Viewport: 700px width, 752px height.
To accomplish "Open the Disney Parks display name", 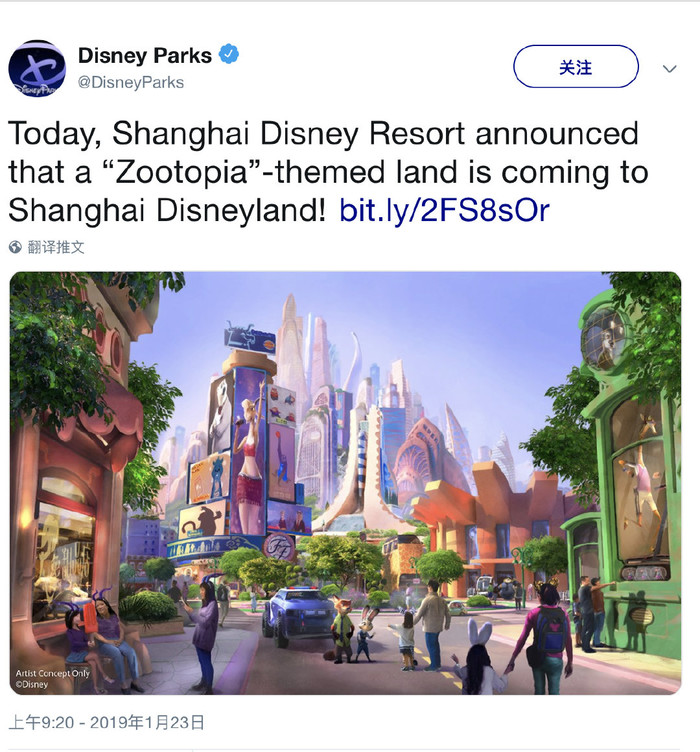I will 145,56.
